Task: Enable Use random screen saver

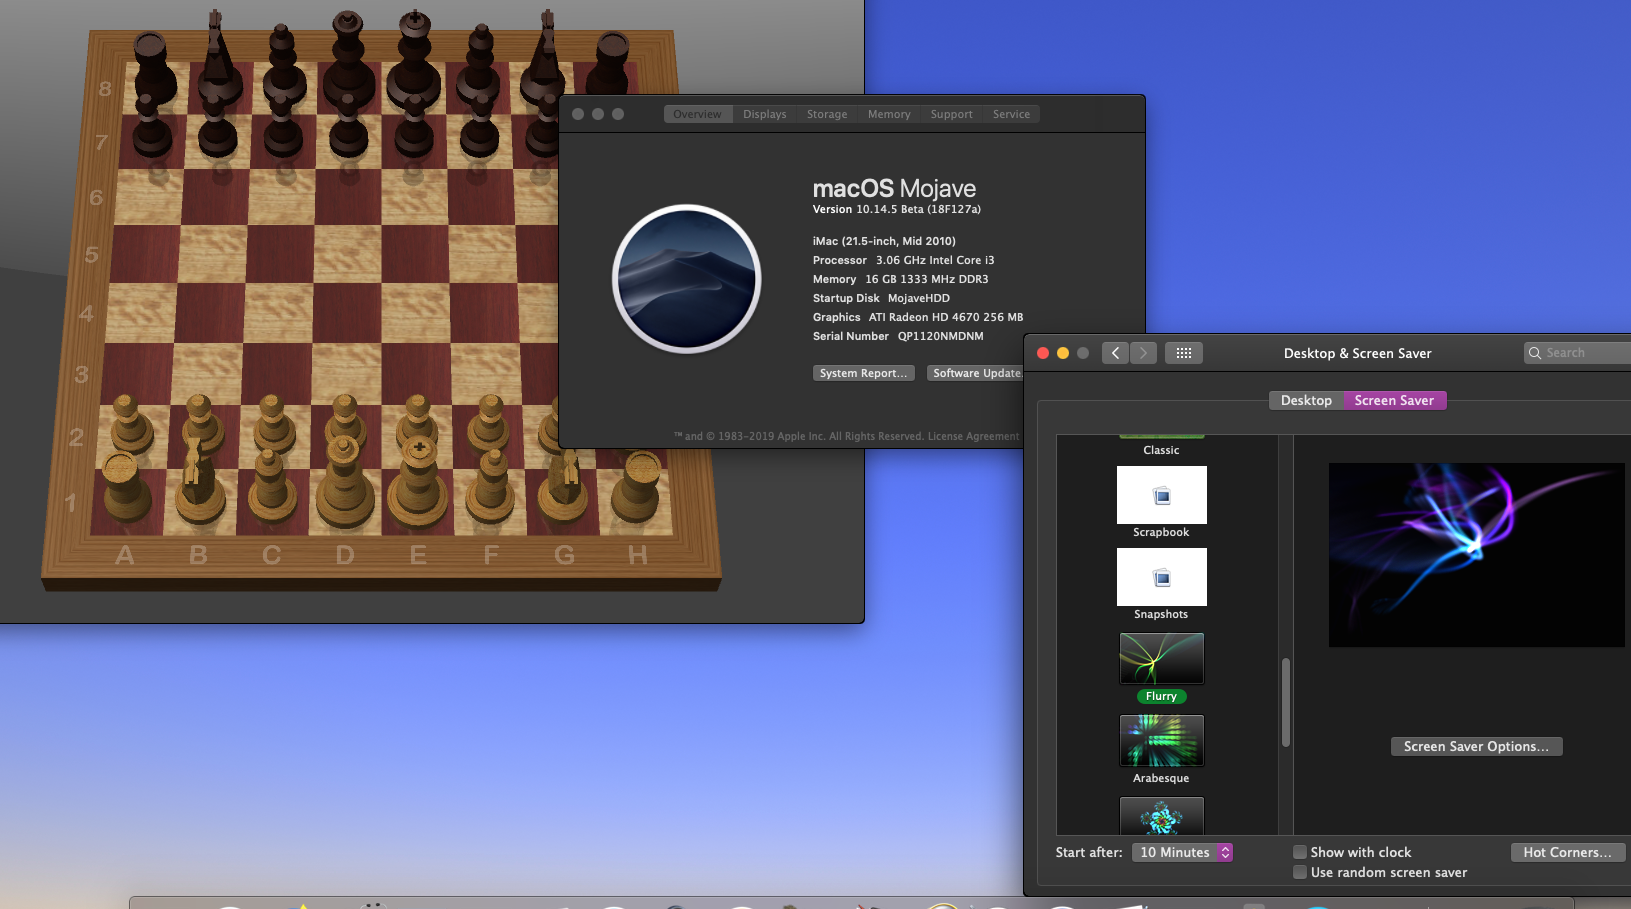Action: click(x=1300, y=872)
